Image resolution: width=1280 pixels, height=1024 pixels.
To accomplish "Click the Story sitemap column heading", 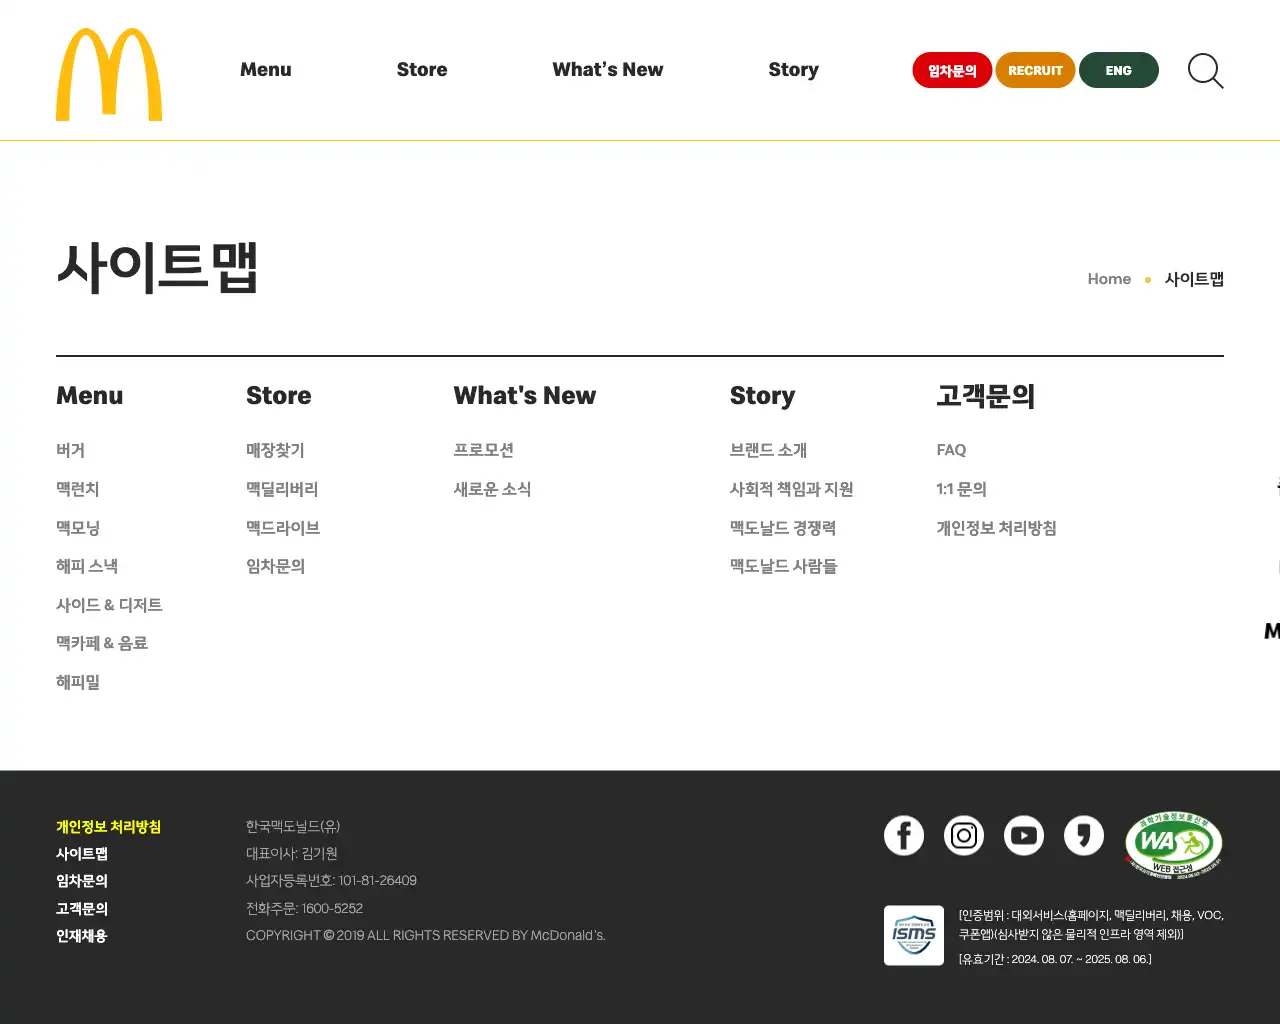I will (x=763, y=396).
